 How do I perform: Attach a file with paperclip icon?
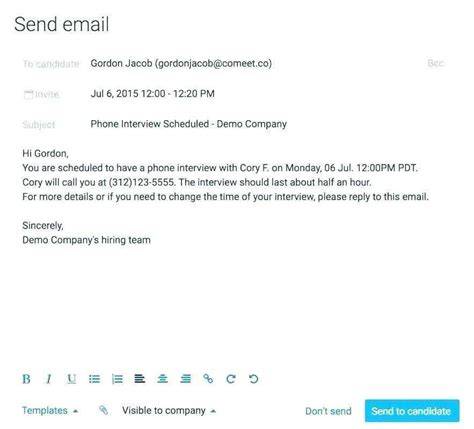pyautogui.click(x=104, y=410)
